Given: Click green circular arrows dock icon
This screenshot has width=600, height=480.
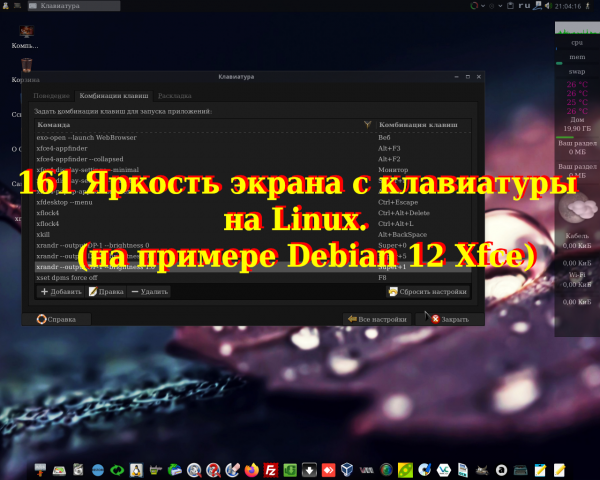Looking at the screenshot, I should click(x=117, y=470).
